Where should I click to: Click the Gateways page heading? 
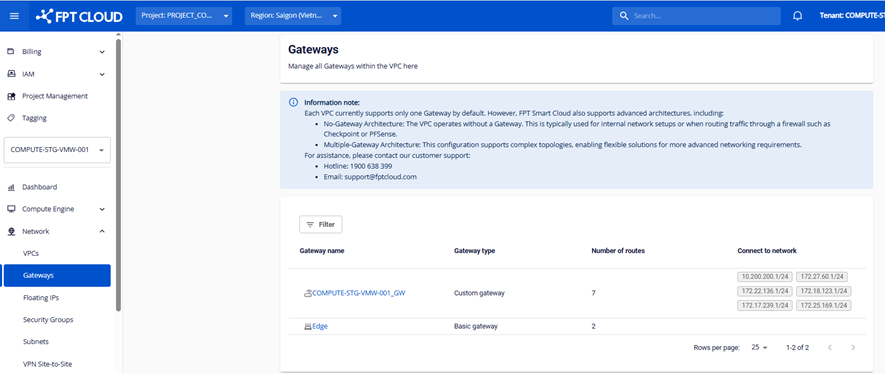(313, 50)
